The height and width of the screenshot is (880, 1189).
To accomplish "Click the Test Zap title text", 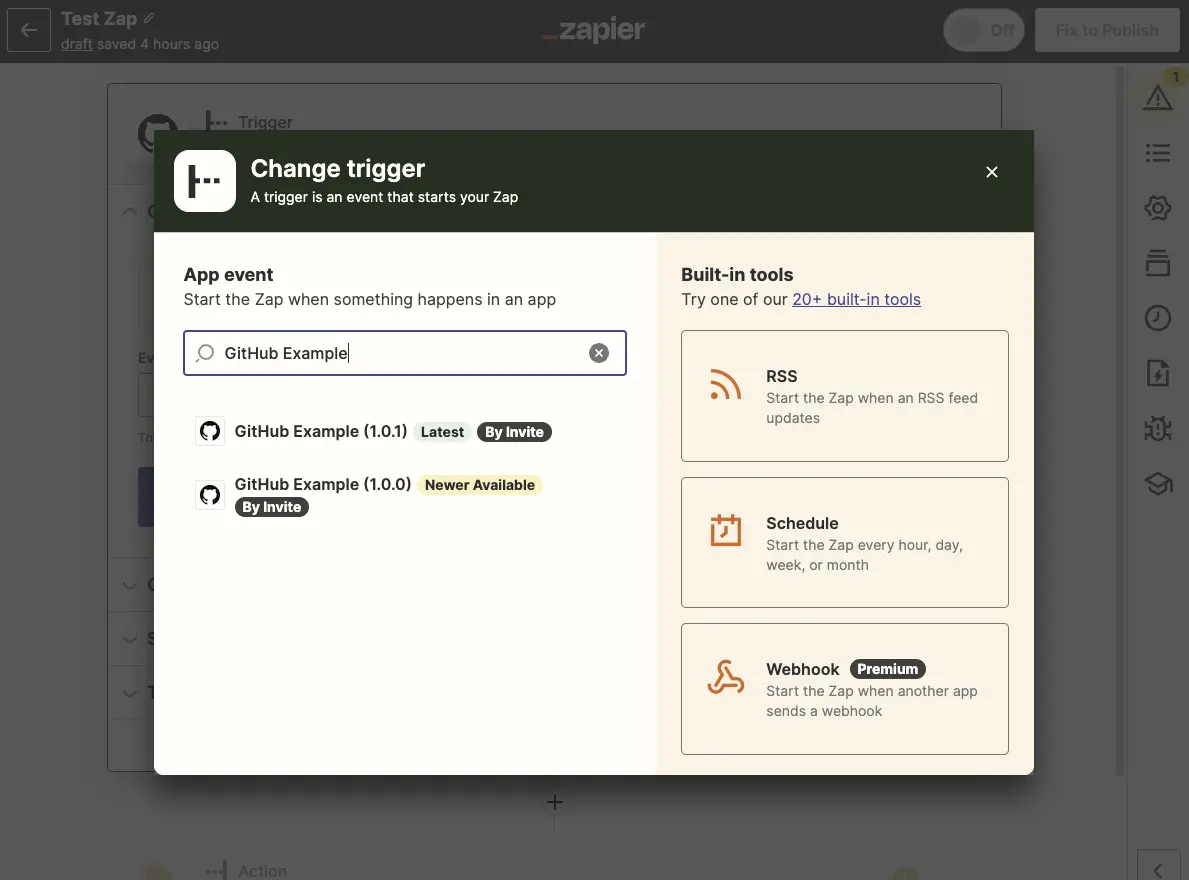I will pos(99,18).
